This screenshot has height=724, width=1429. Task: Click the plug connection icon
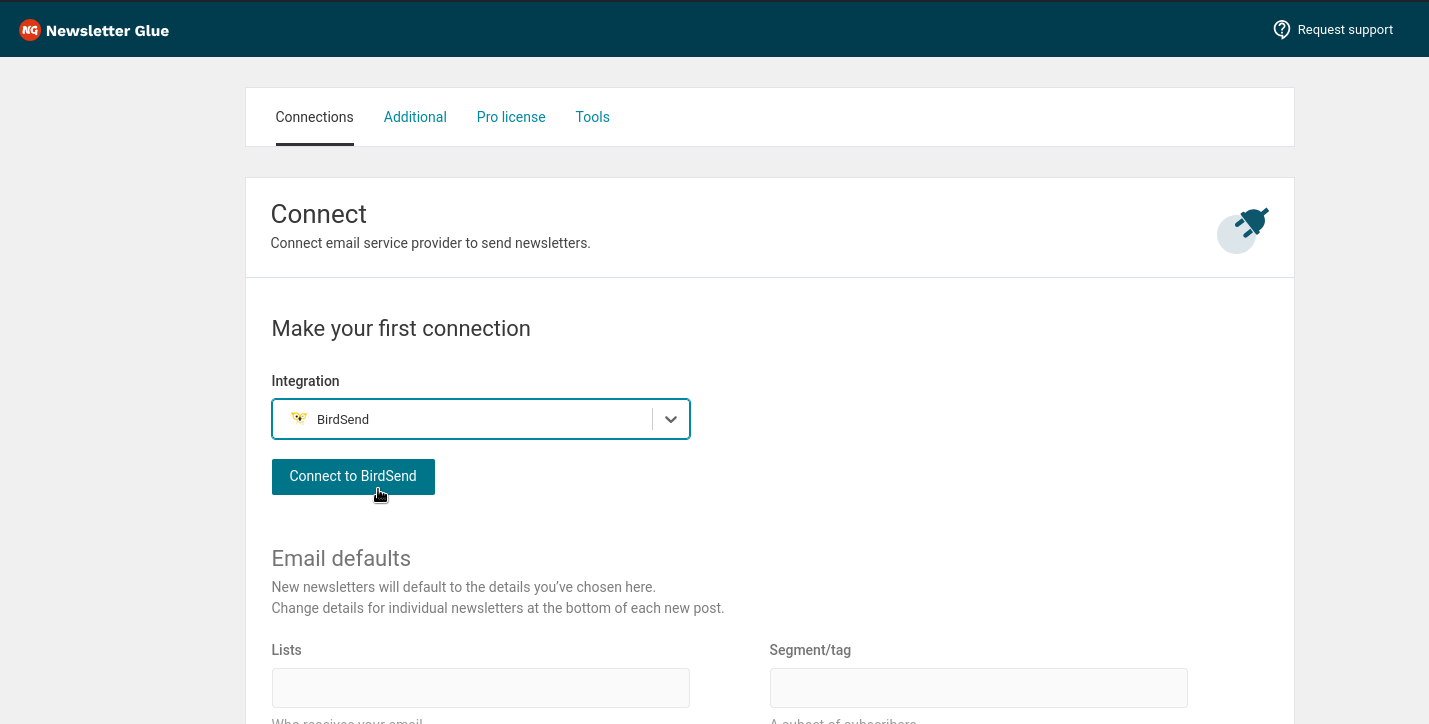1243,230
